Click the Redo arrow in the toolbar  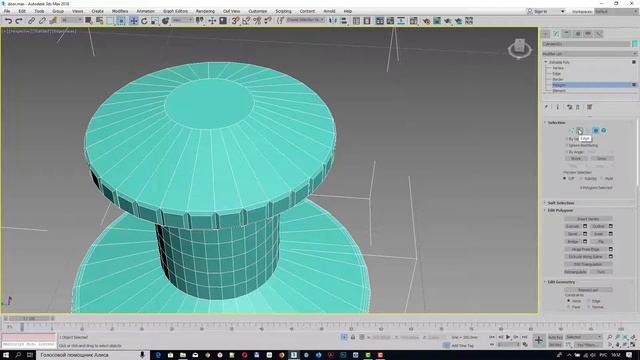[x=18, y=20]
